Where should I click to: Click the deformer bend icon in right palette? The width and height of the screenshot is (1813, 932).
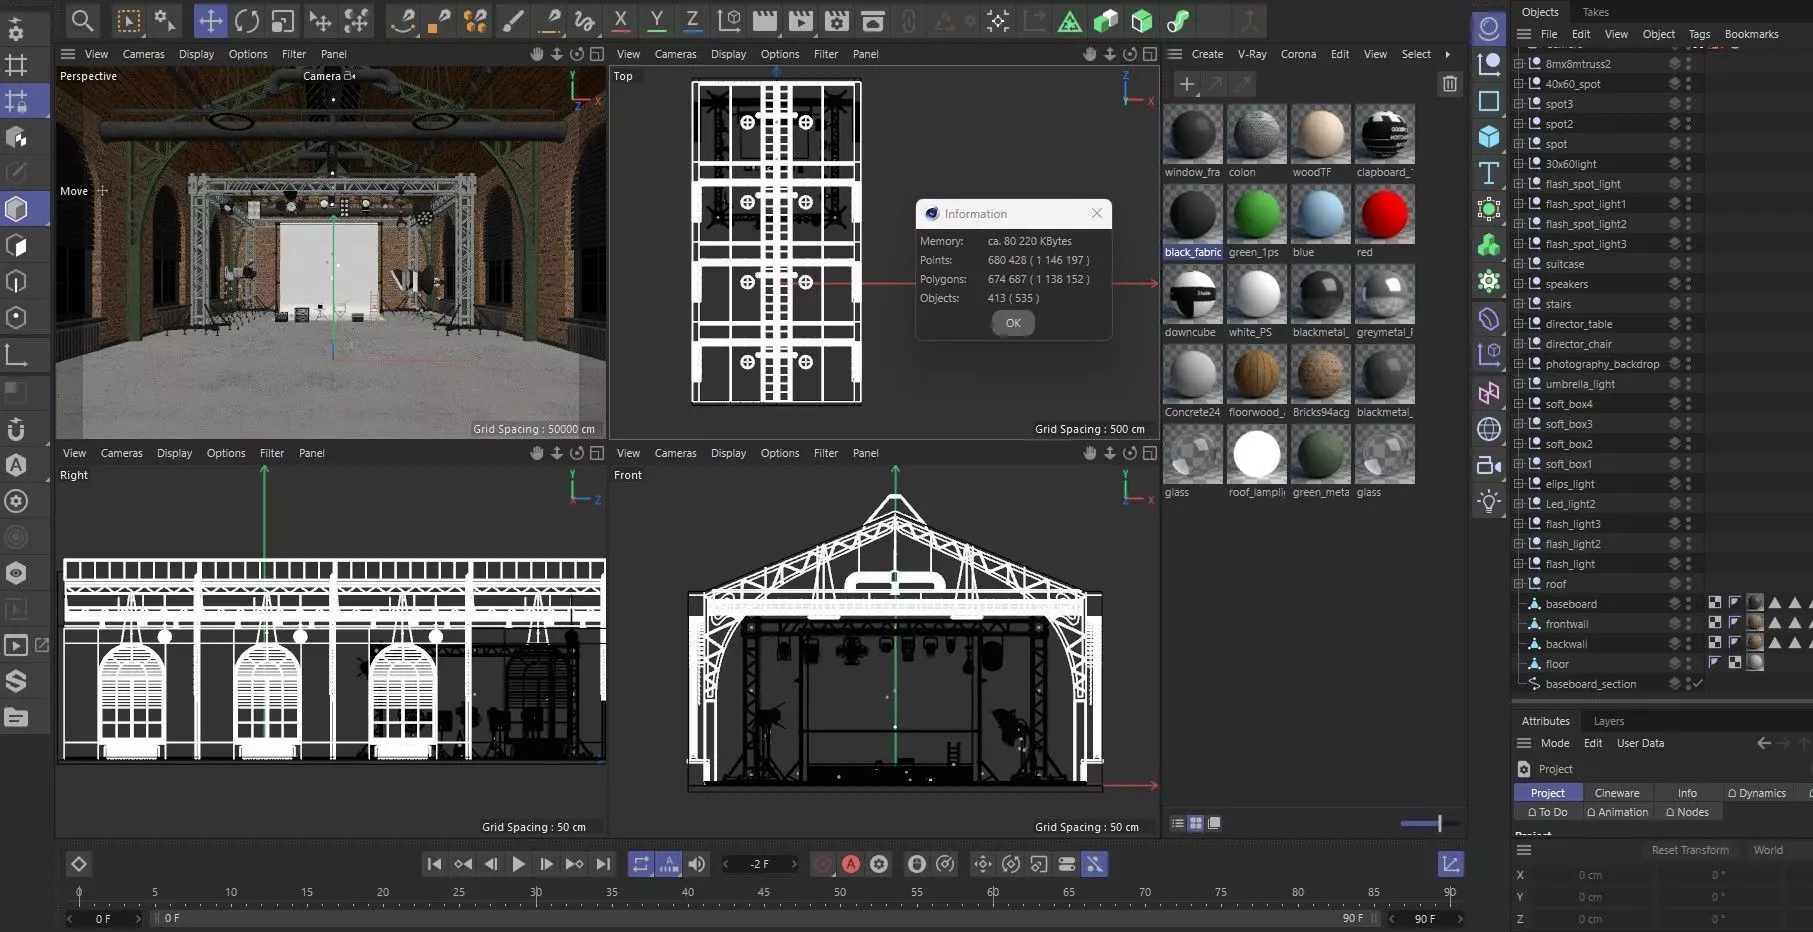point(1489,319)
